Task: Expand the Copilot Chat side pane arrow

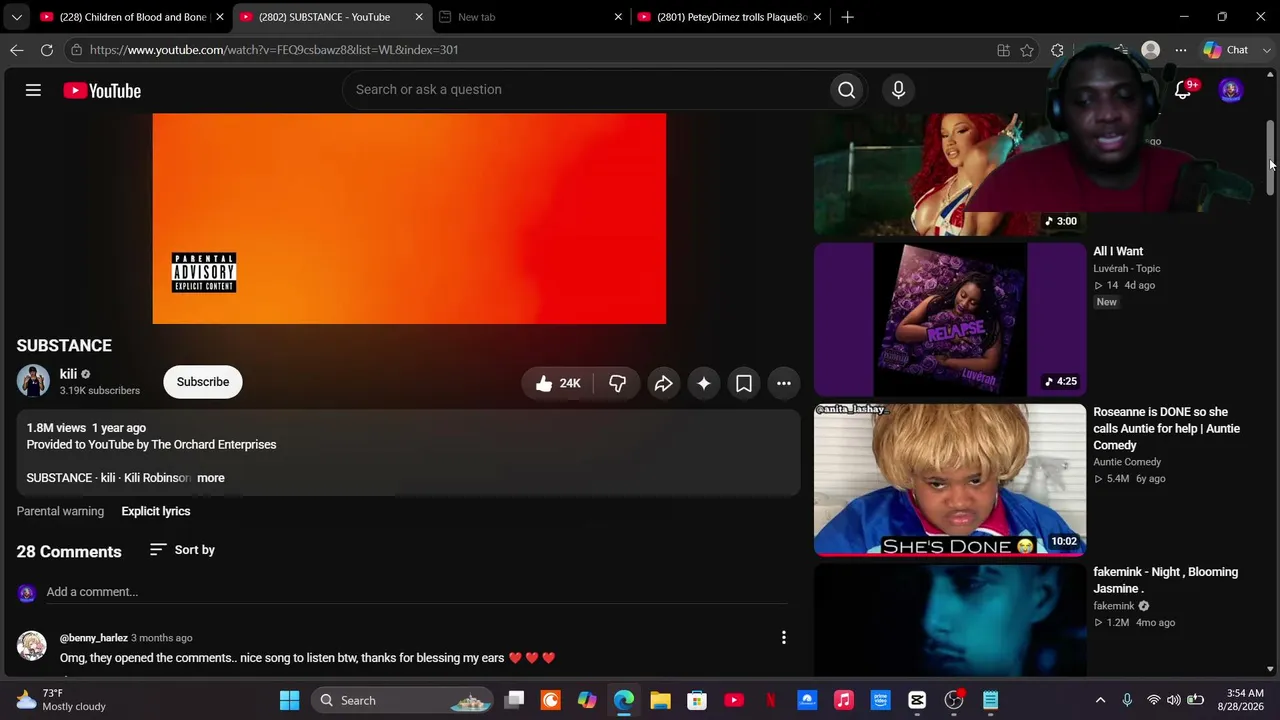Action: tap(1268, 50)
